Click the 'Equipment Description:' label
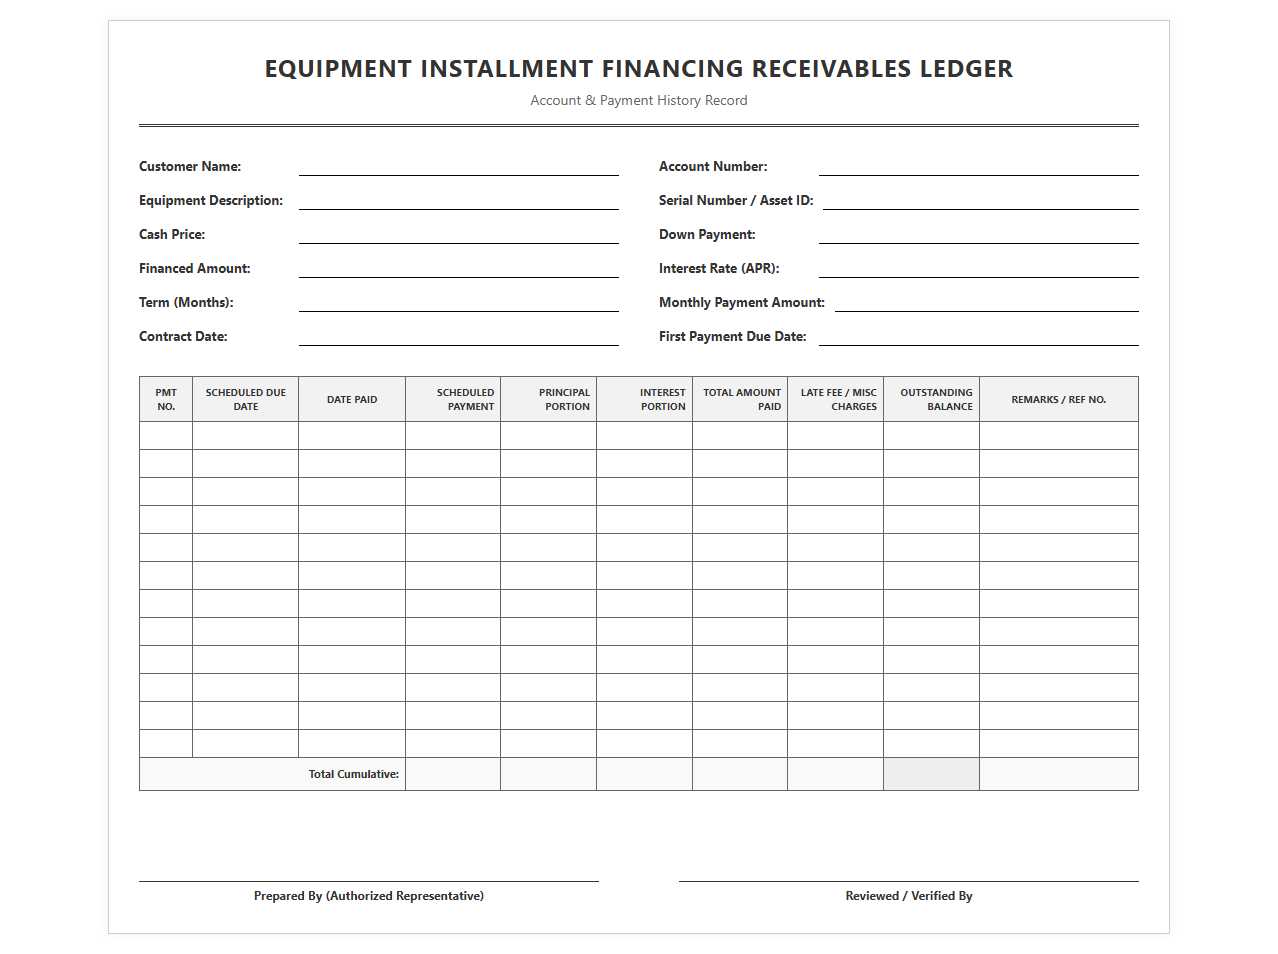The height and width of the screenshot is (954, 1278). click(211, 200)
